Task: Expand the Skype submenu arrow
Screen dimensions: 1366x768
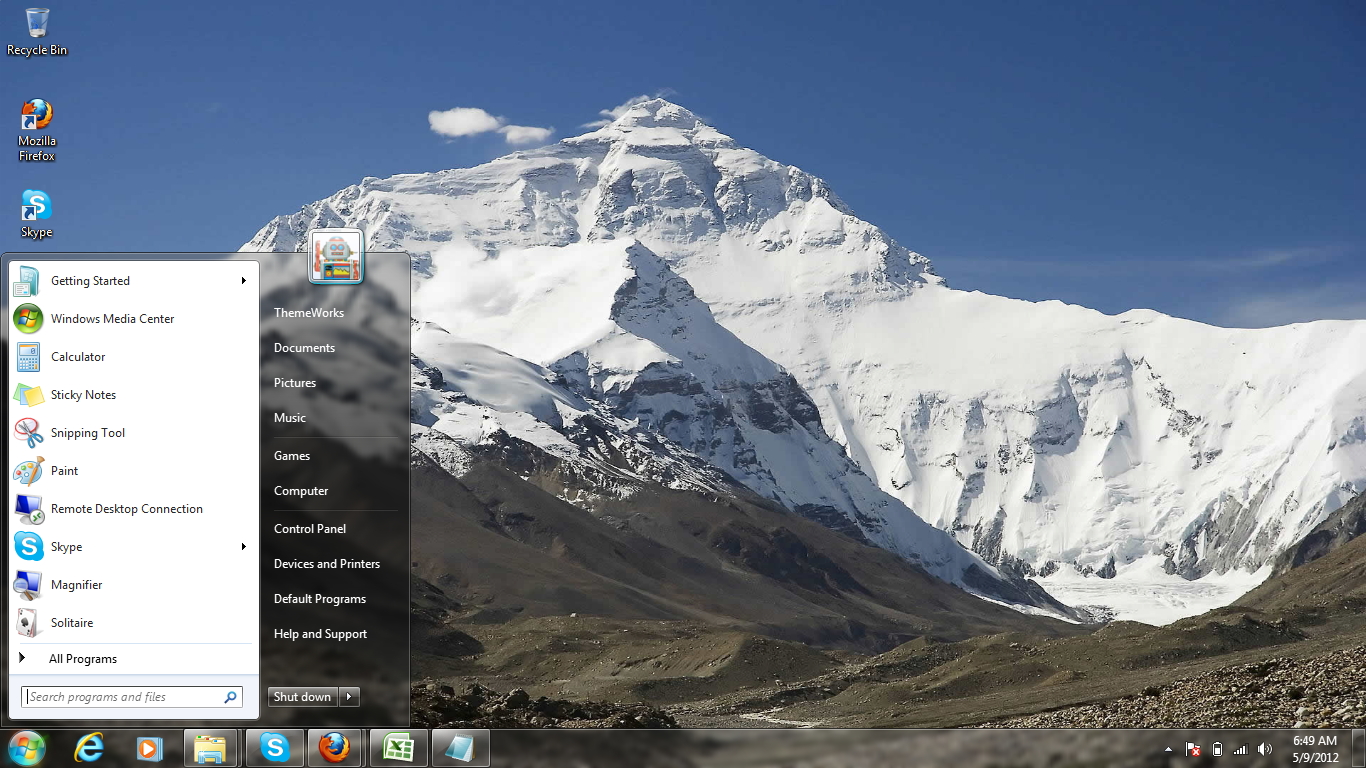Action: (243, 546)
